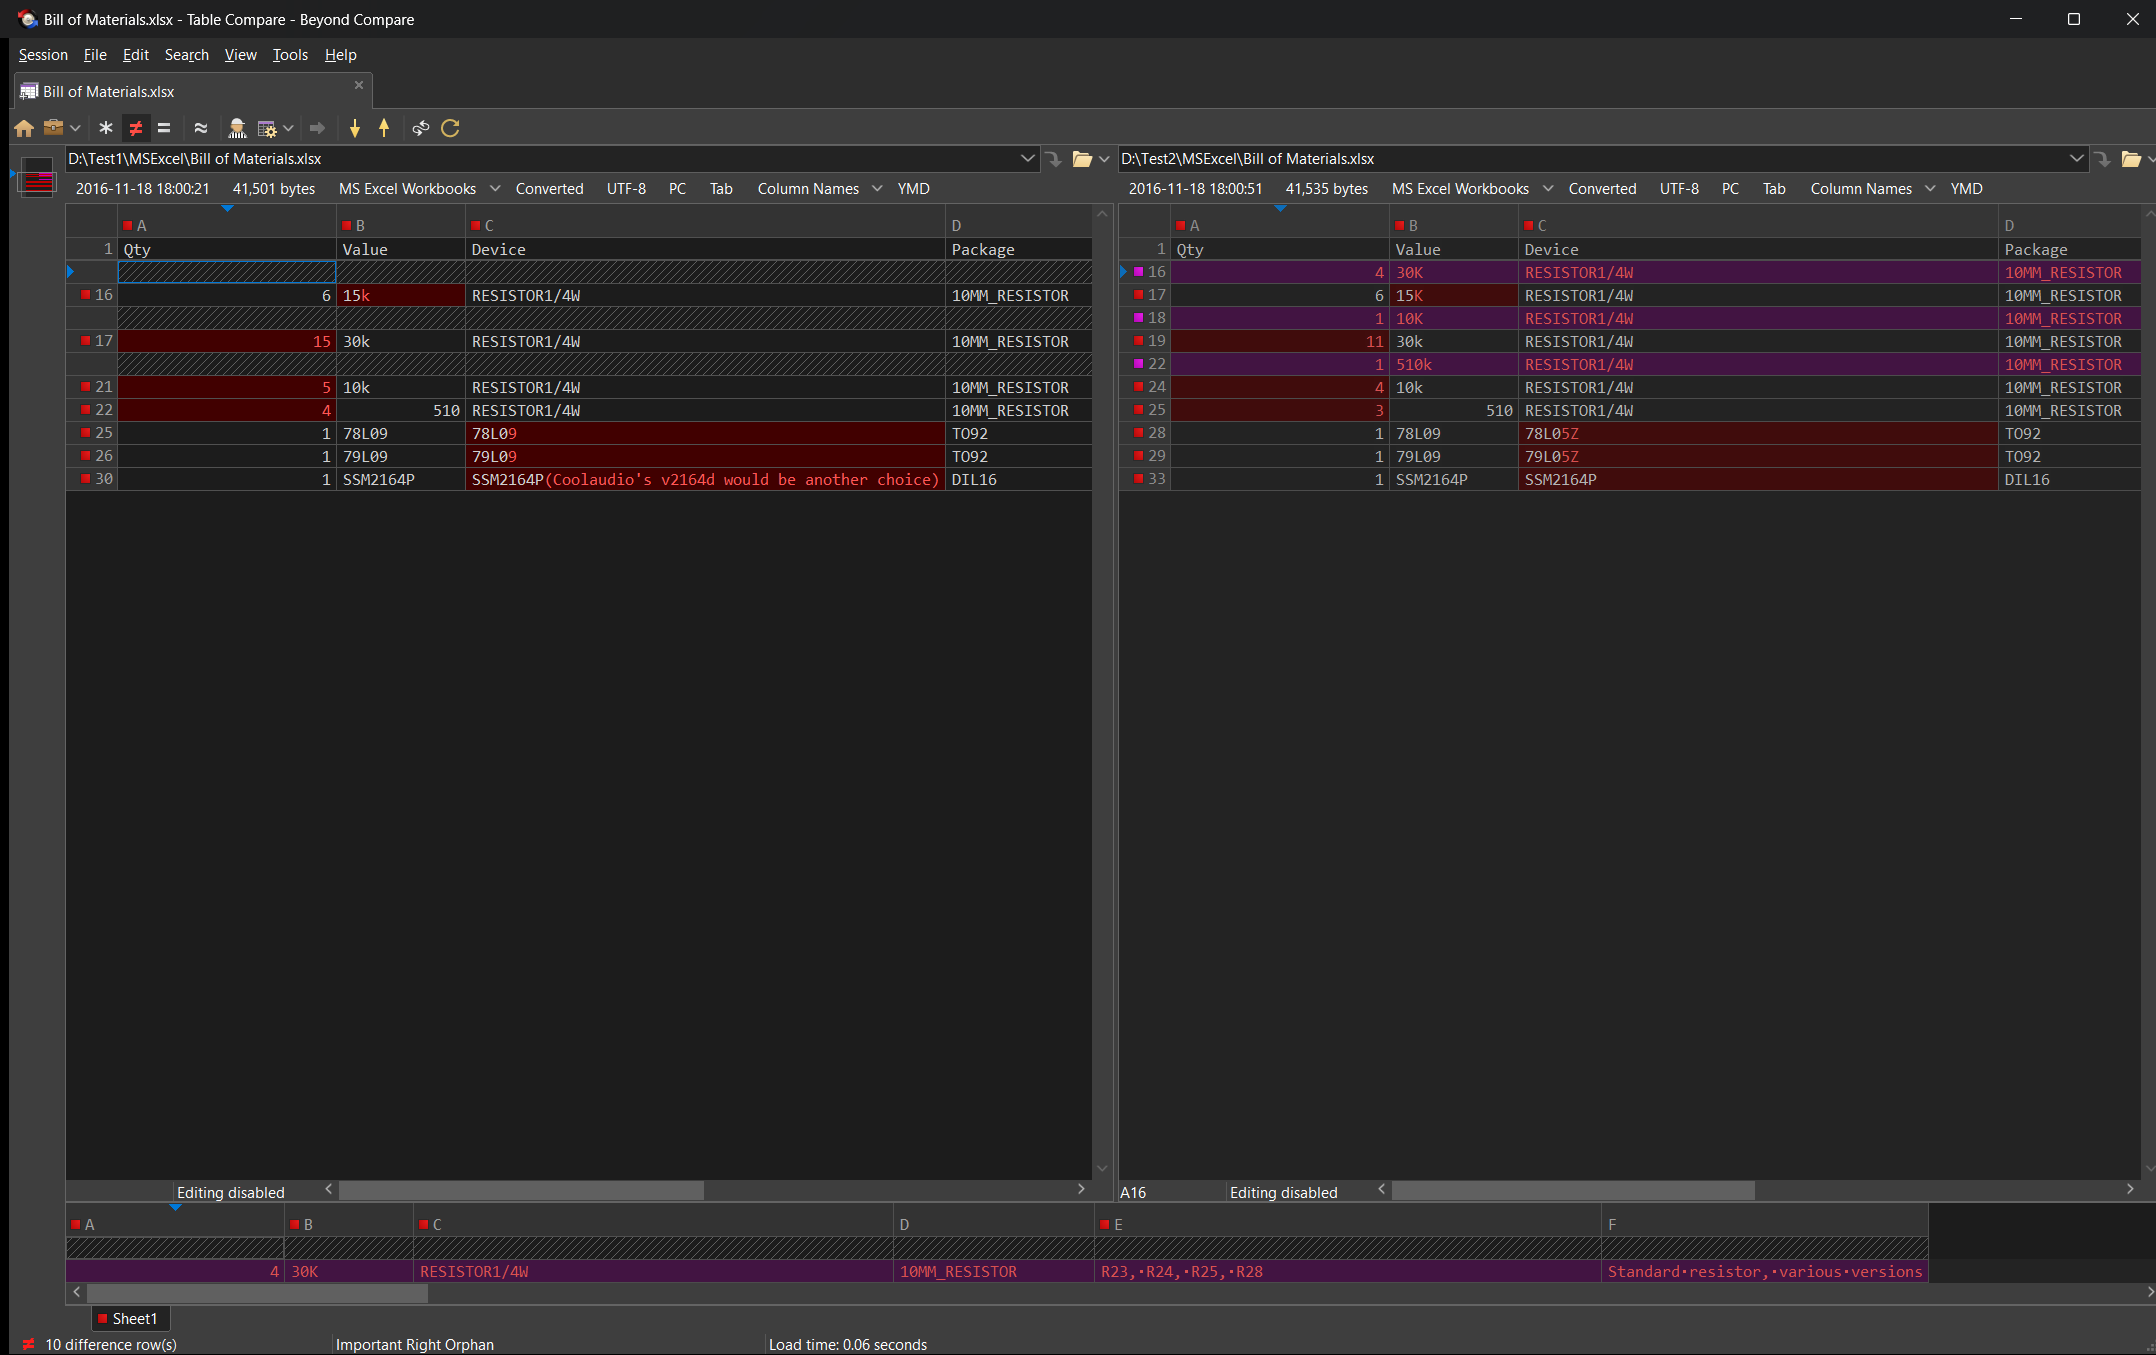The height and width of the screenshot is (1355, 2156).
Task: Click right pane YMD date format label
Action: click(1966, 189)
